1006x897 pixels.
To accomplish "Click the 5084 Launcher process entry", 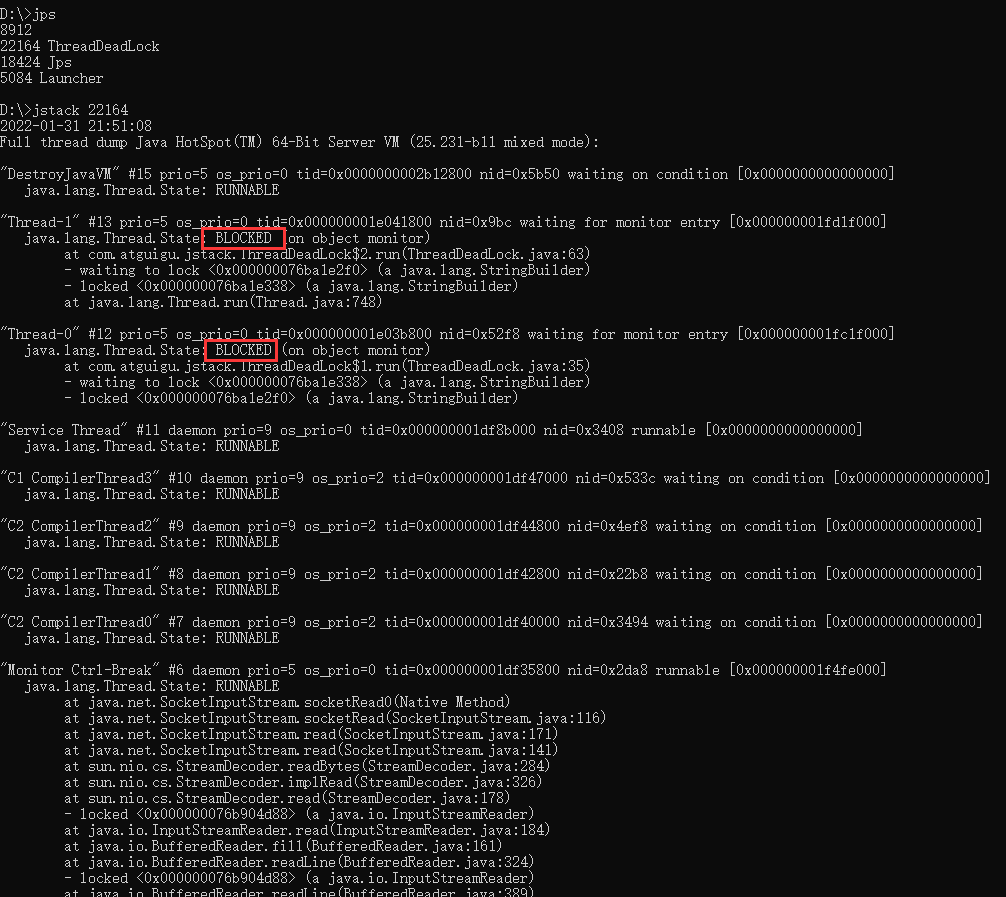I will pyautogui.click(x=51, y=78).
